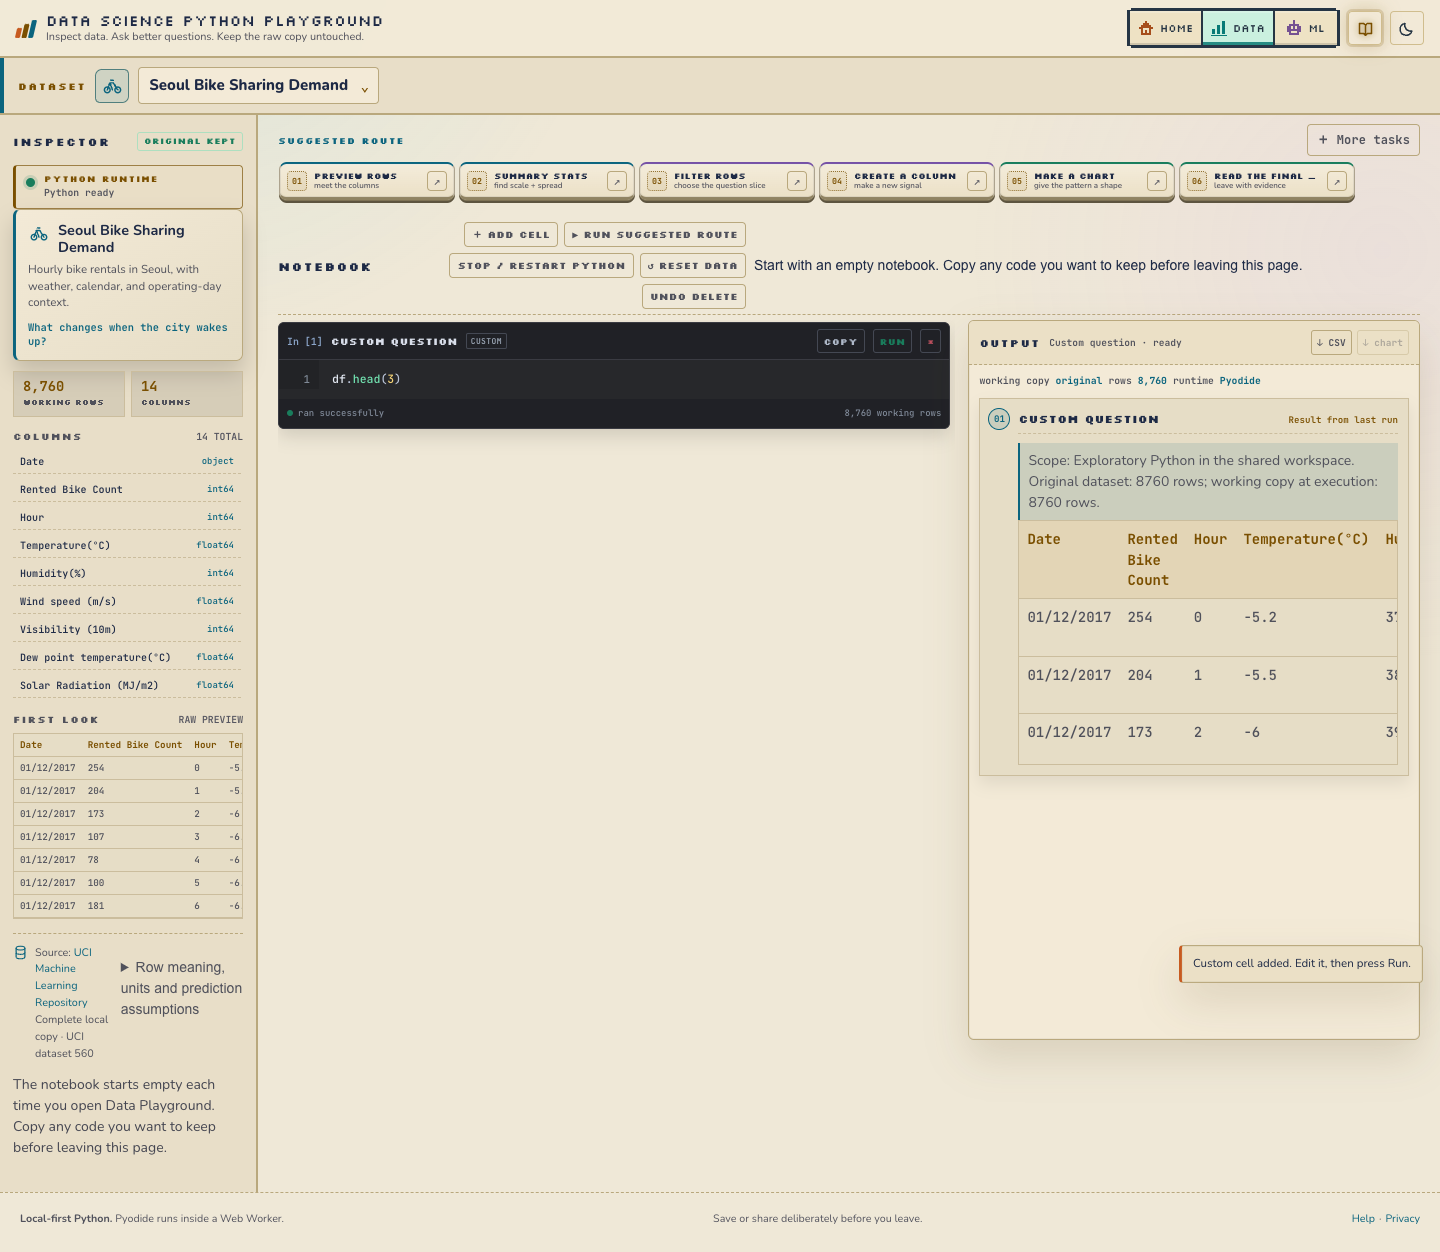Switch to the Data tab
This screenshot has width=1440, height=1252.
coord(1238,29)
